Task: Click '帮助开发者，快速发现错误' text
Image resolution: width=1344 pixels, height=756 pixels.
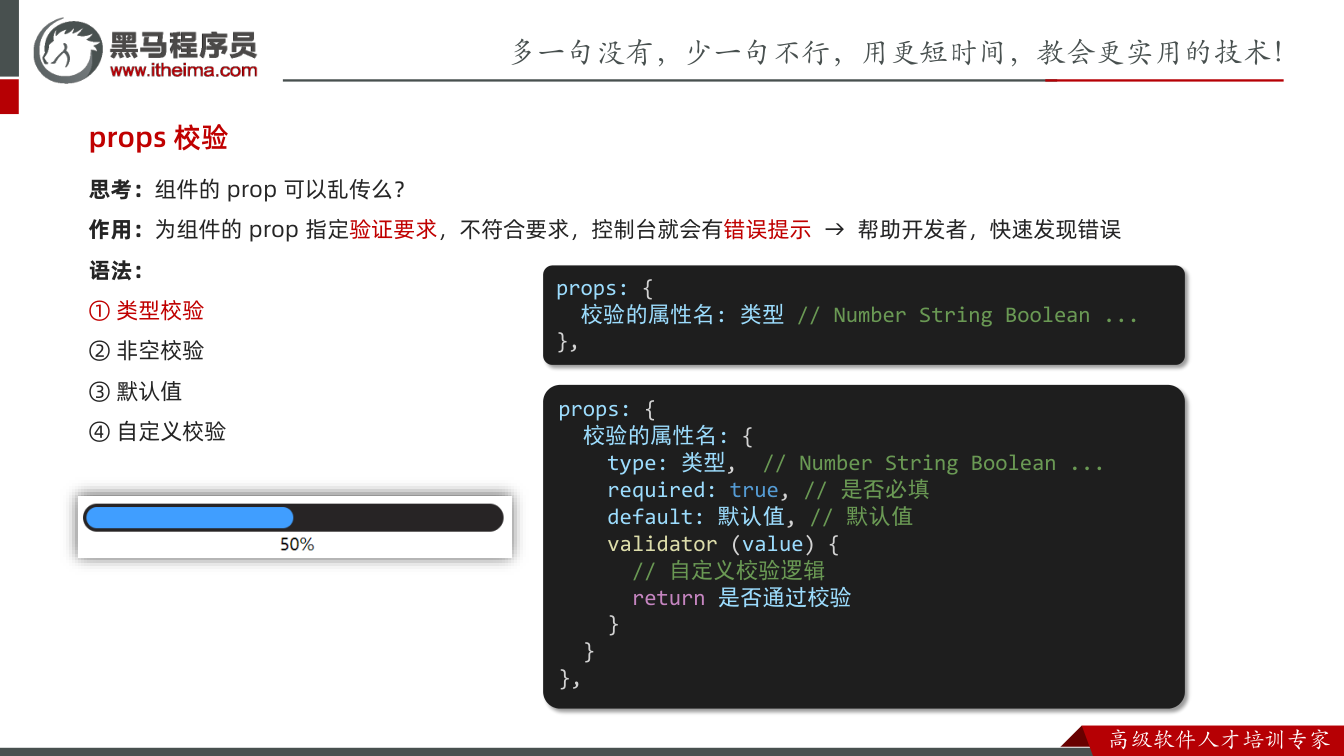Action: tap(989, 230)
